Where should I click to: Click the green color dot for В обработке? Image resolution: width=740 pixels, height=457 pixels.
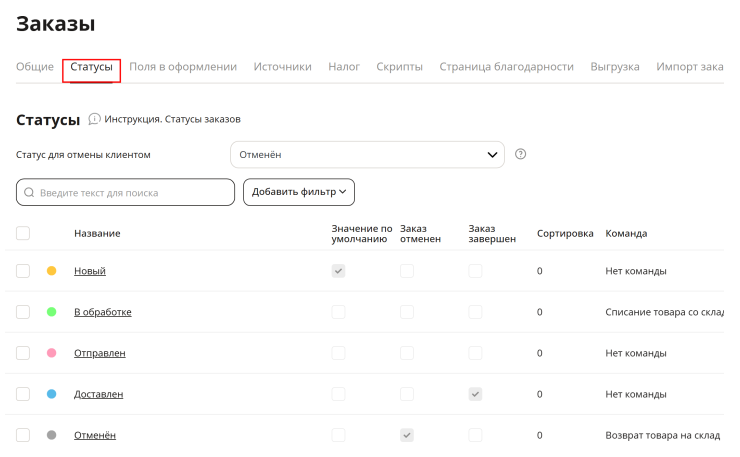tap(51, 312)
